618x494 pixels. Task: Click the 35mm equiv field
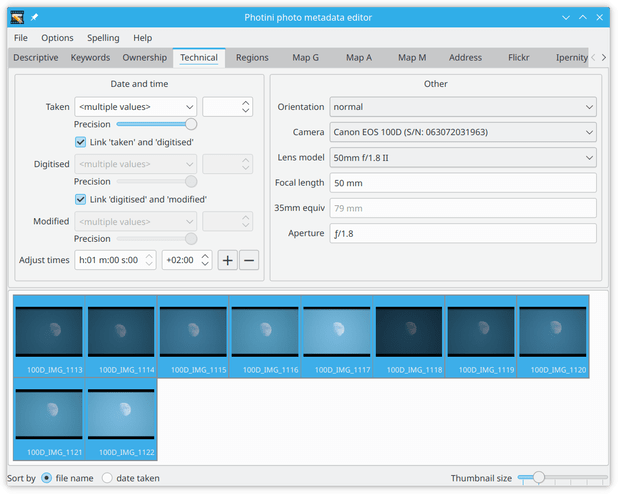tap(463, 208)
